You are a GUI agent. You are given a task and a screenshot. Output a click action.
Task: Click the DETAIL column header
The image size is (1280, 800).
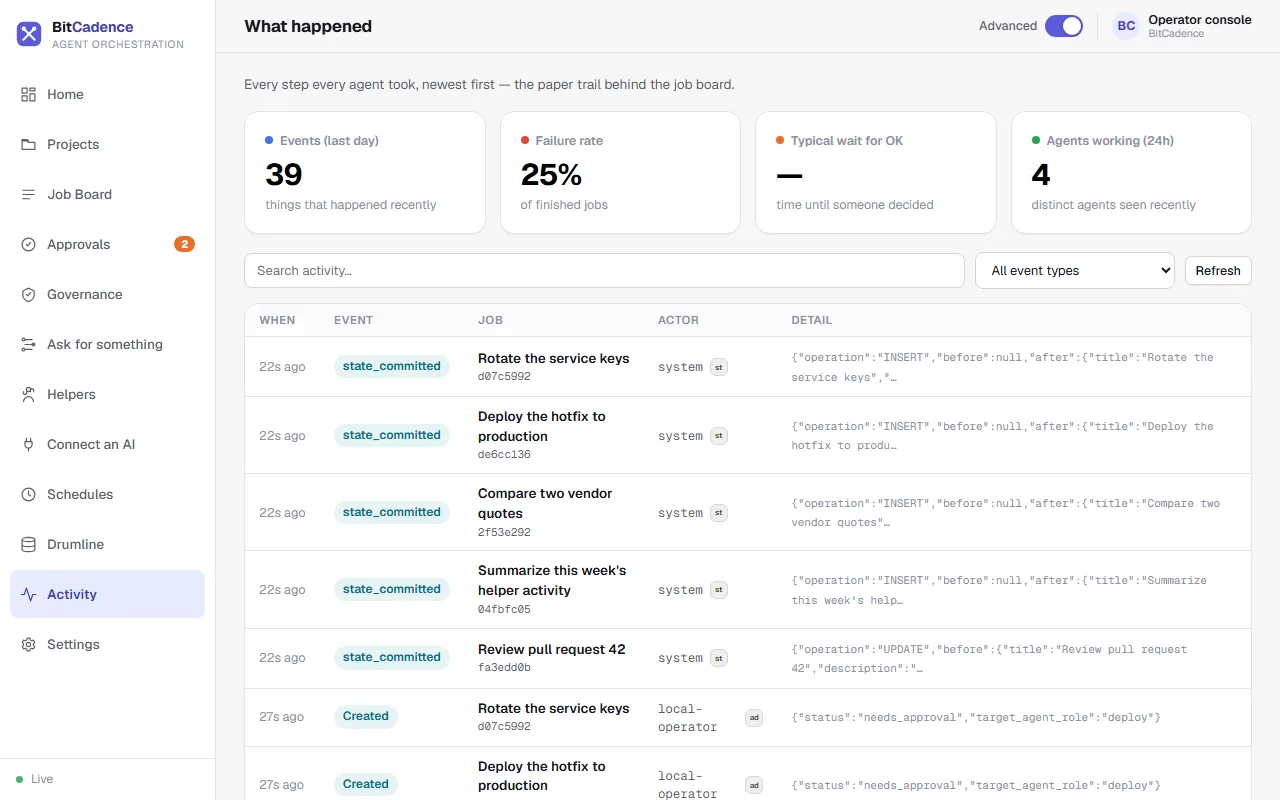(x=811, y=320)
